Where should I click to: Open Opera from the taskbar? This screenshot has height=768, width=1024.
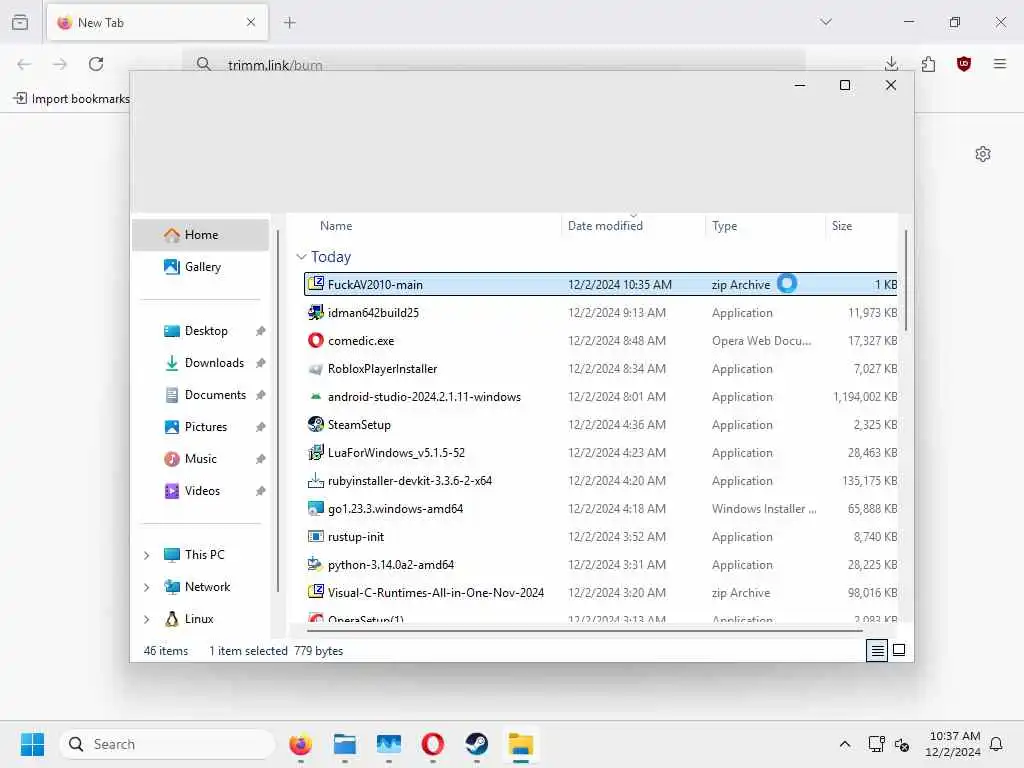(432, 744)
